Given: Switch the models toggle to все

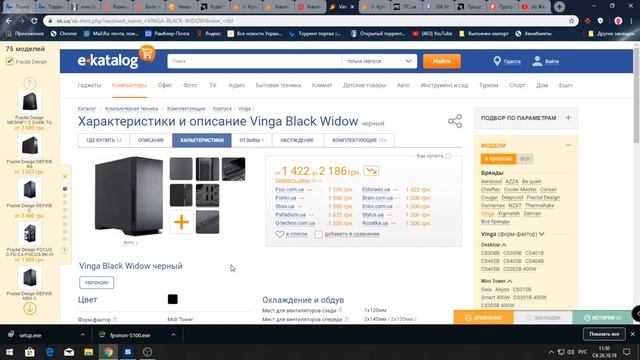Looking at the screenshot, I should 525,159.
